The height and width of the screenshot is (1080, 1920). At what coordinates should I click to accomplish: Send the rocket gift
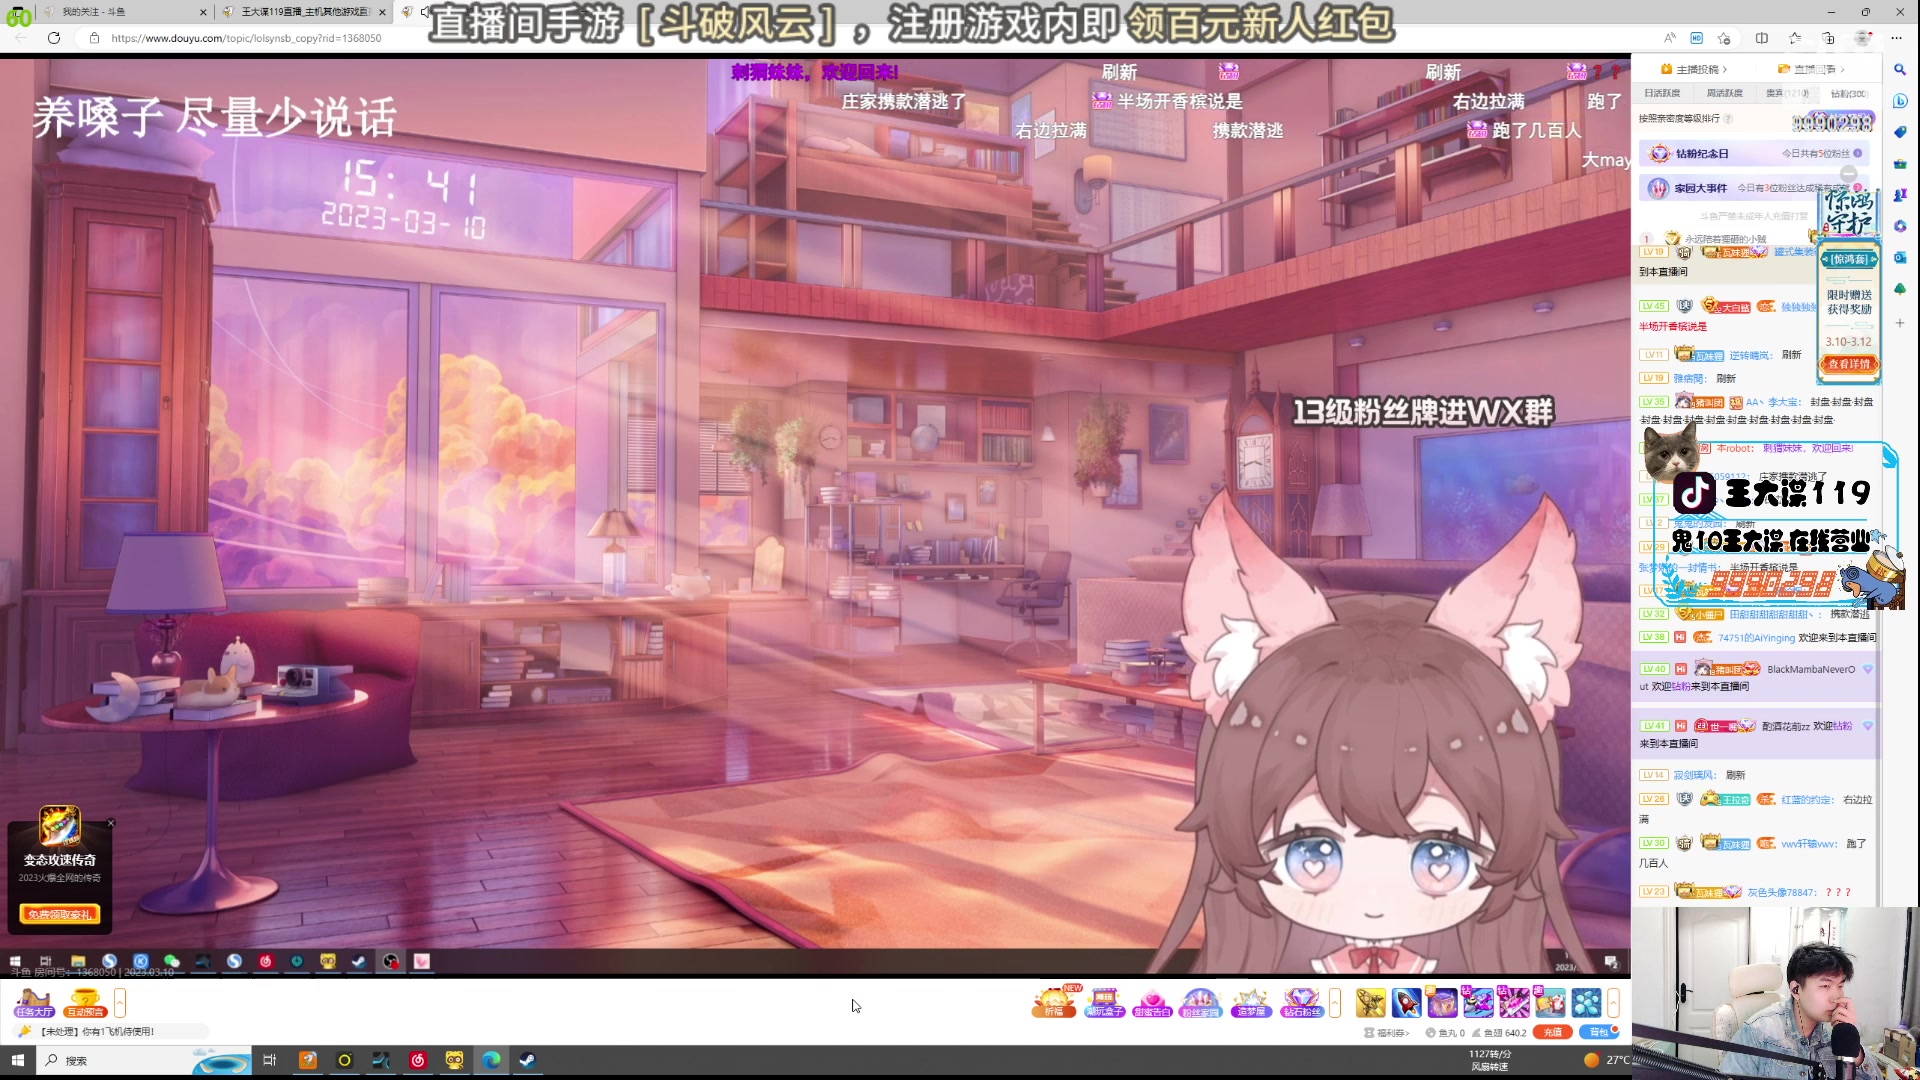point(1407,1002)
